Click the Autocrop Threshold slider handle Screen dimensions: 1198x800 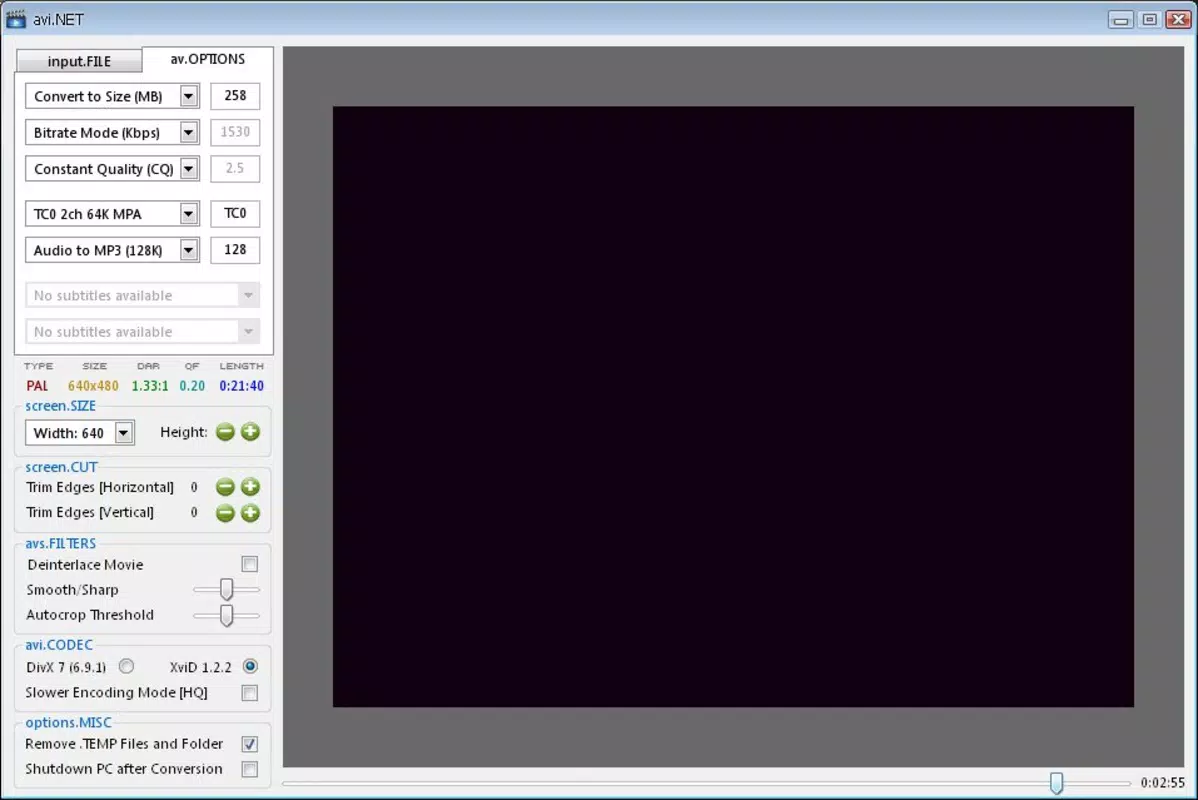coord(226,615)
